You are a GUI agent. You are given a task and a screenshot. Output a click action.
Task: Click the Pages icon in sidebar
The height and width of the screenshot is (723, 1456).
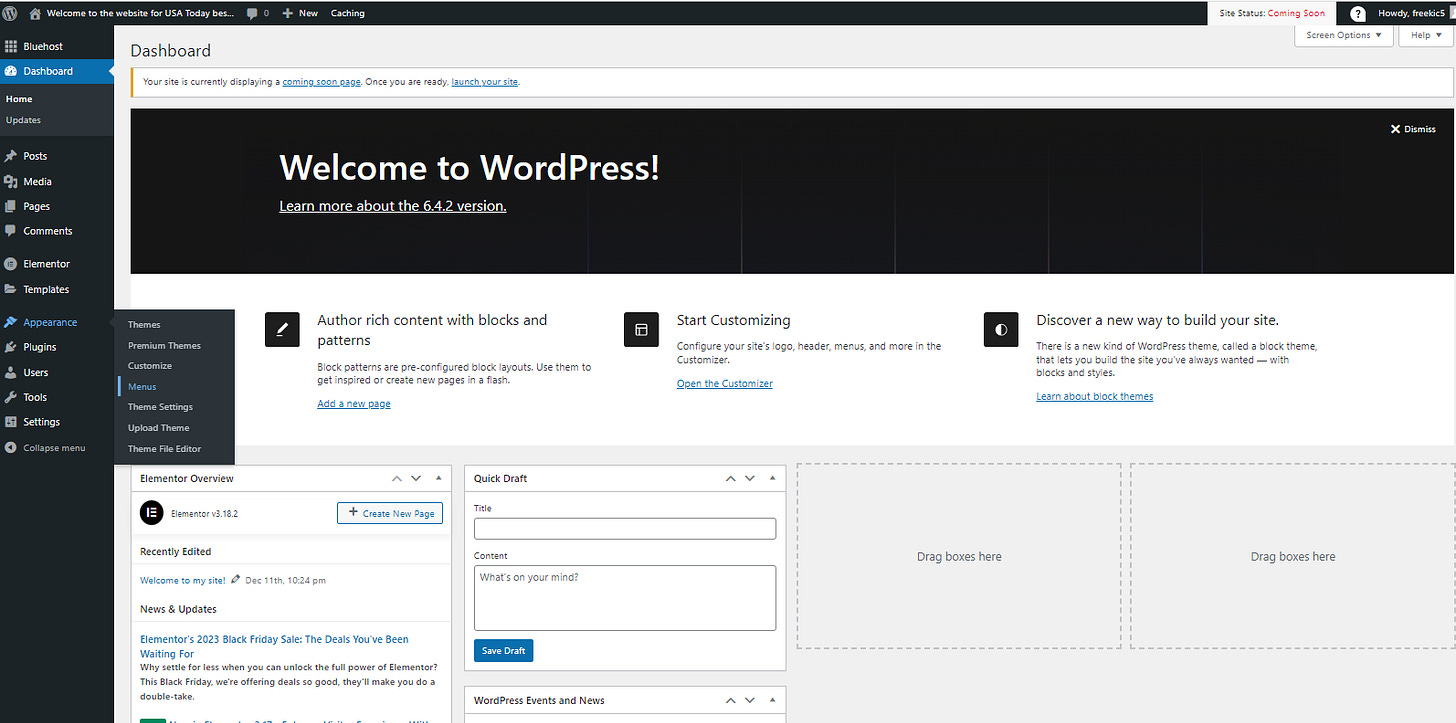pyautogui.click(x=11, y=206)
